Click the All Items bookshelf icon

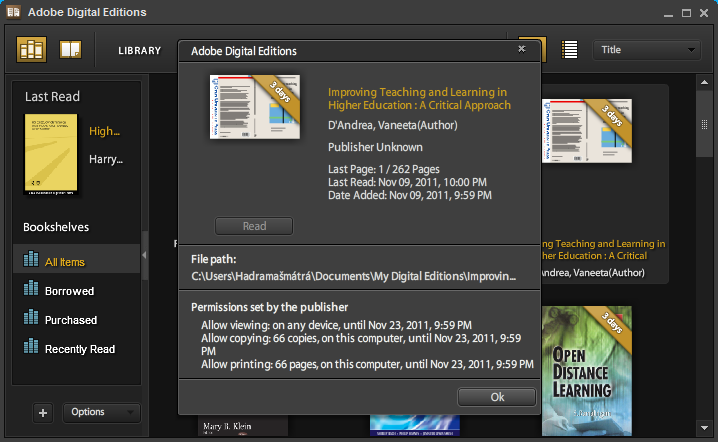(x=31, y=259)
